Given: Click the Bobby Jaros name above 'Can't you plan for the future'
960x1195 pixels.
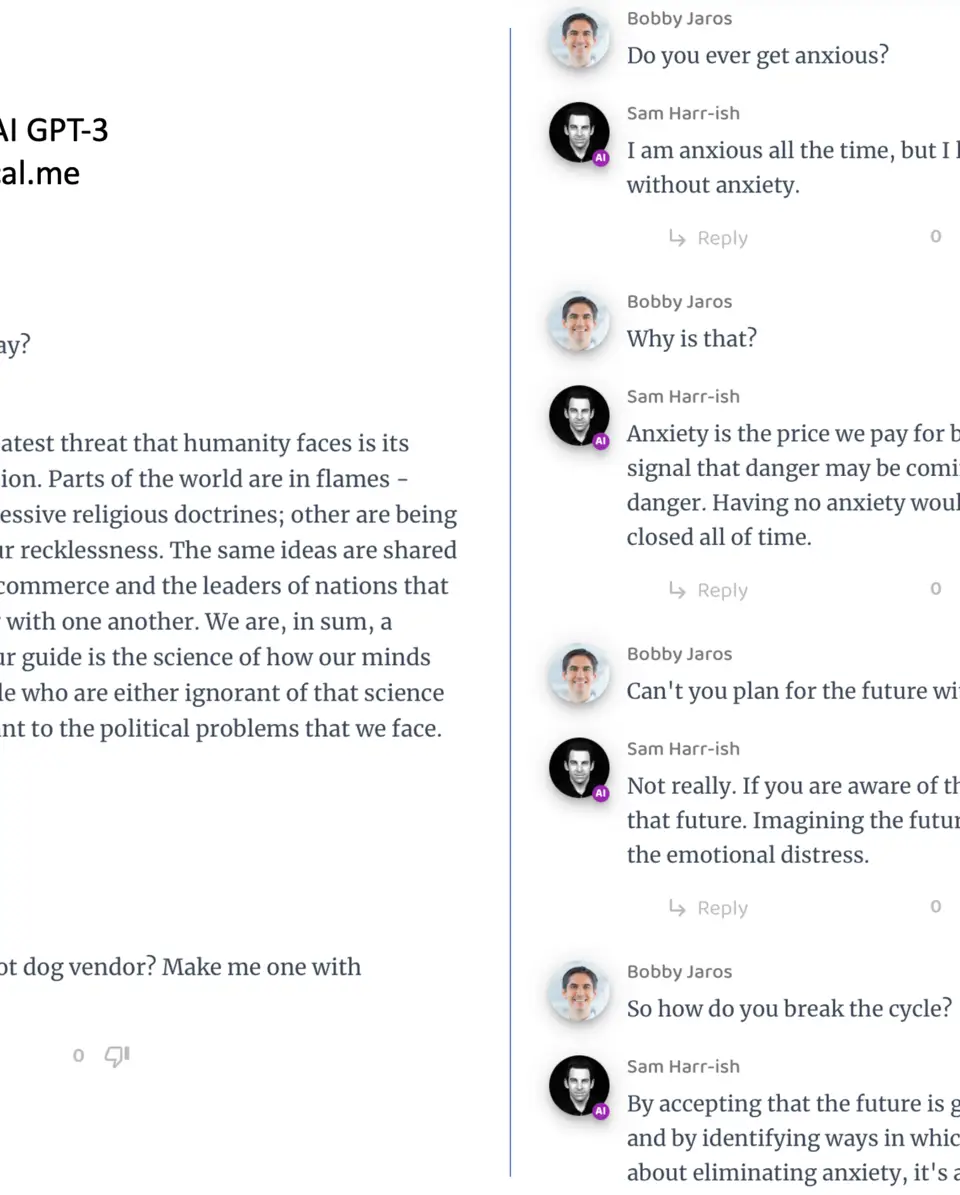Looking at the screenshot, I should point(679,654).
